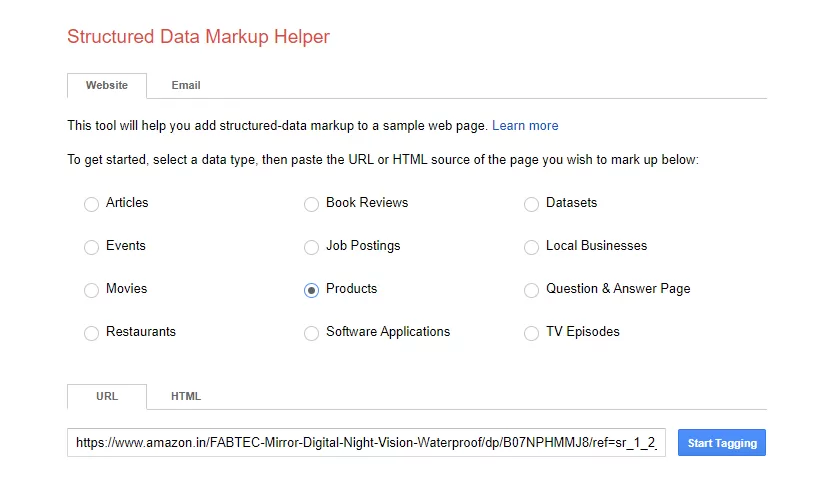The width and height of the screenshot is (823, 496).
Task: Open the Learn more link
Action: tap(525, 126)
